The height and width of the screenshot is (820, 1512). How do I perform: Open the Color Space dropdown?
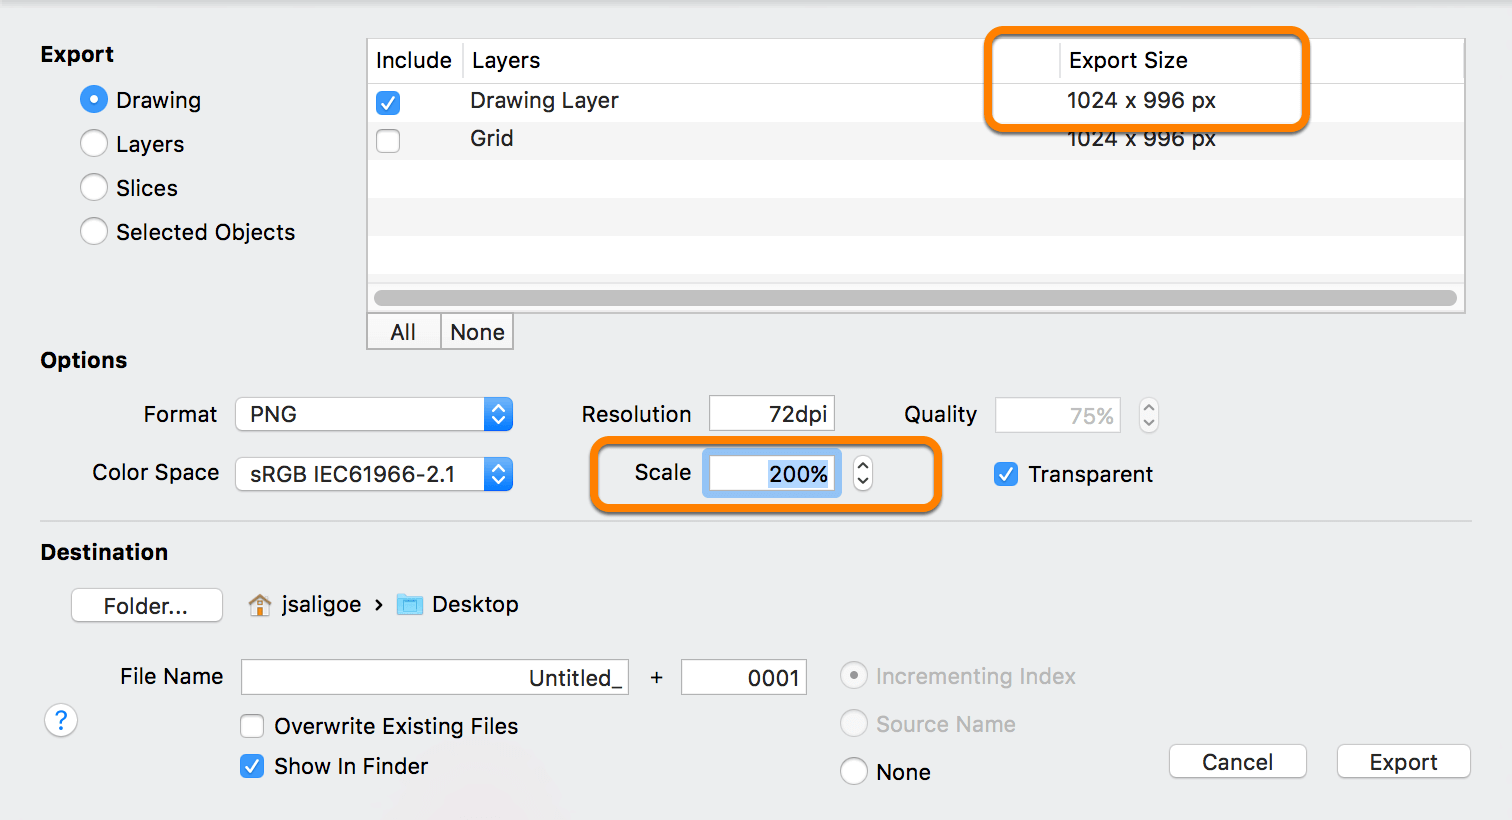pos(374,474)
